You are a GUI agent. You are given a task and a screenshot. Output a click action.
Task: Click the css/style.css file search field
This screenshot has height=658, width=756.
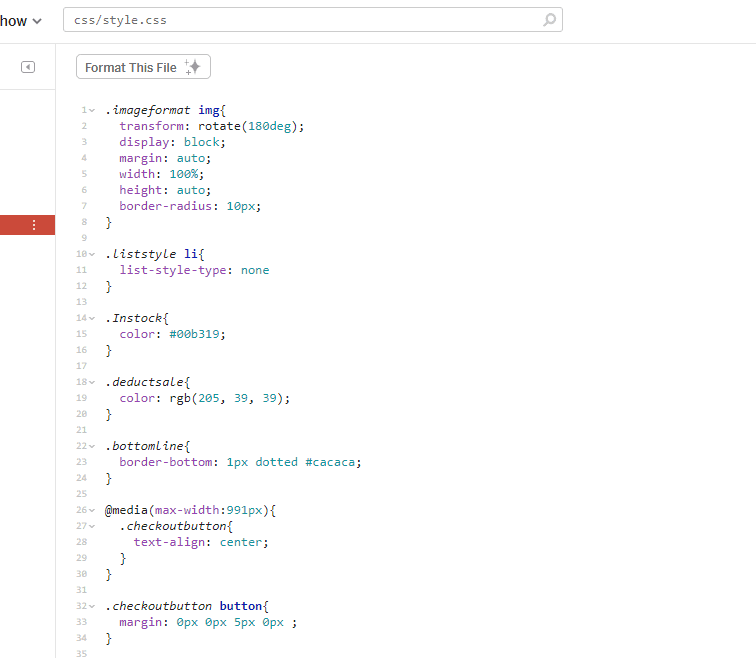point(300,20)
